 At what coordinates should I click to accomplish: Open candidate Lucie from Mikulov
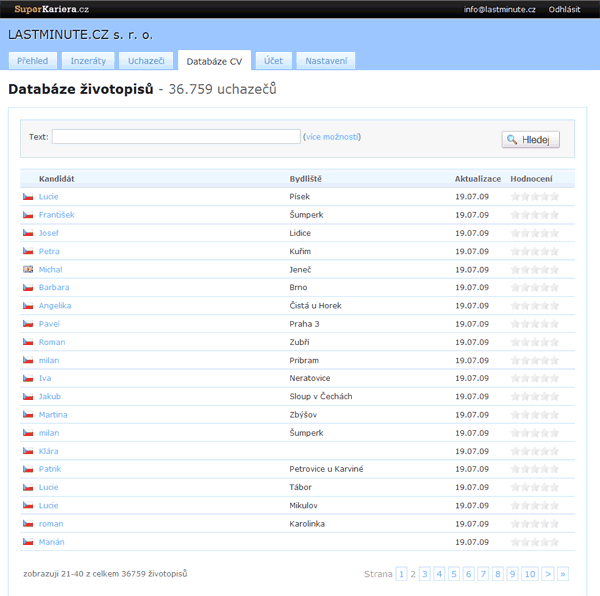coord(49,505)
